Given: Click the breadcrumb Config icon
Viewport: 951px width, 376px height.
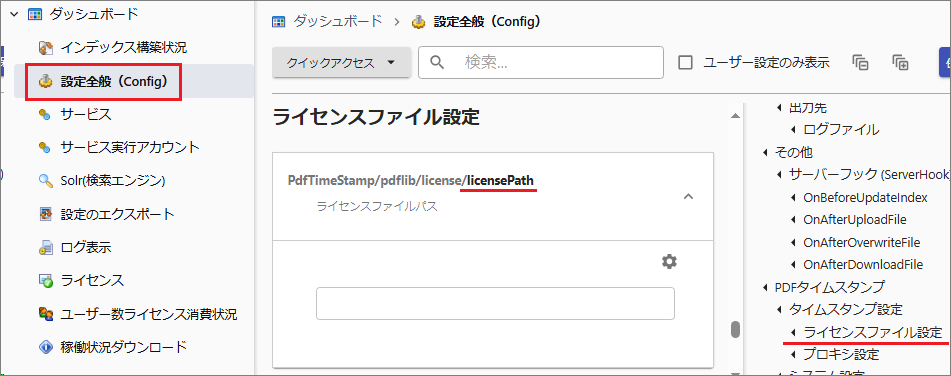Looking at the screenshot, I should 418,22.
